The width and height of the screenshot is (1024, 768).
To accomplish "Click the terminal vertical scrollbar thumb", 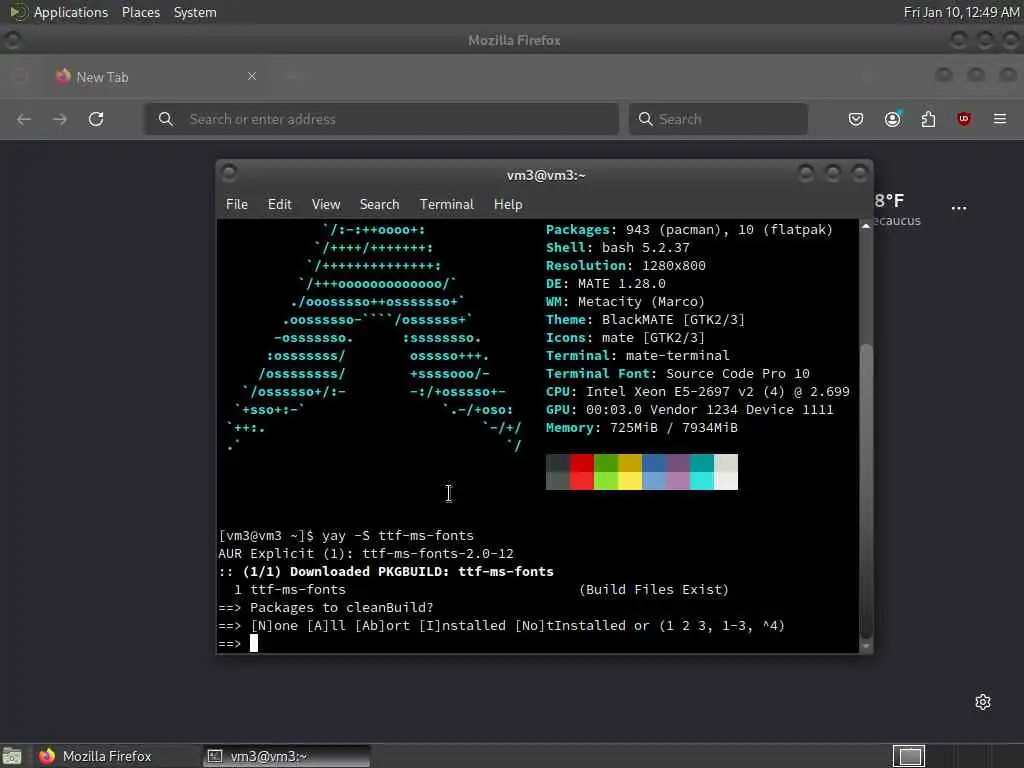I will 866,490.
